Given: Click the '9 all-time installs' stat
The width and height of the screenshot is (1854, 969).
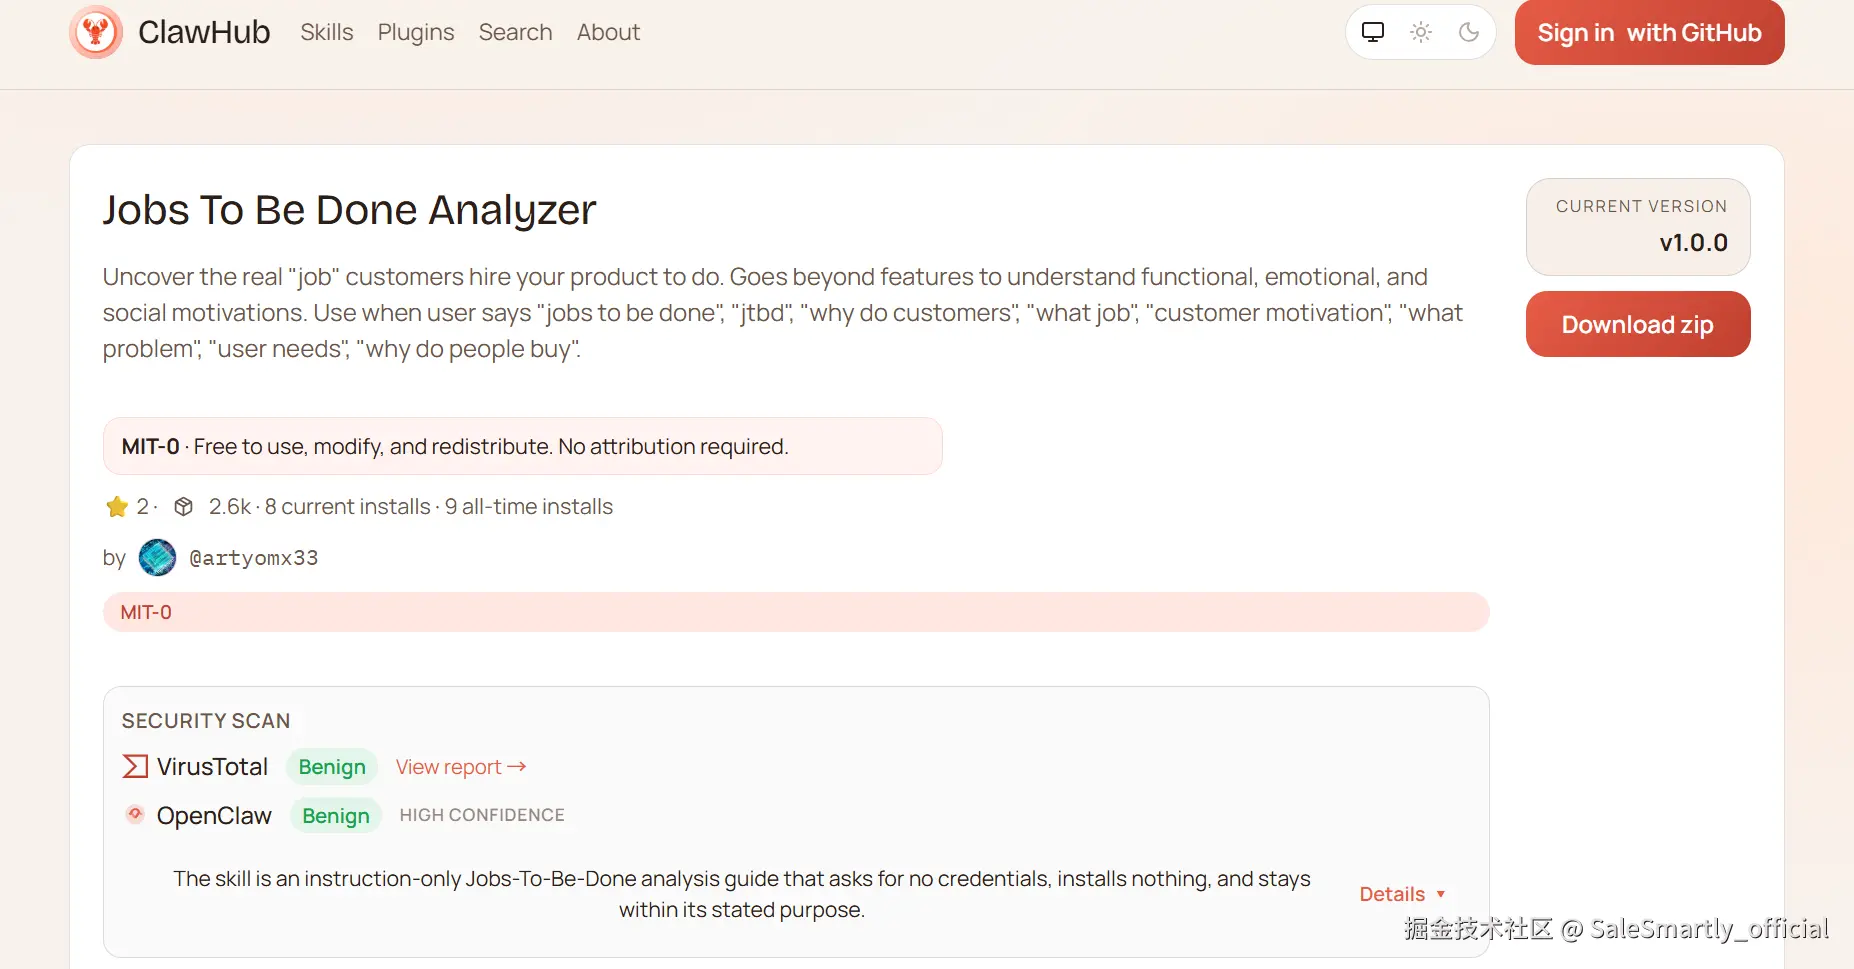Looking at the screenshot, I should pyautogui.click(x=529, y=507).
